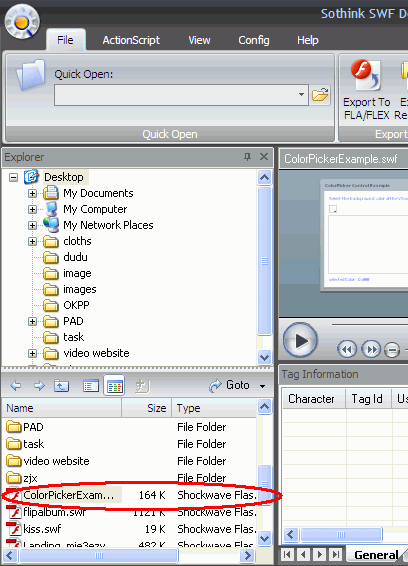The image size is (408, 566).
Task: Jump to first tag record
Action: tap(287, 554)
